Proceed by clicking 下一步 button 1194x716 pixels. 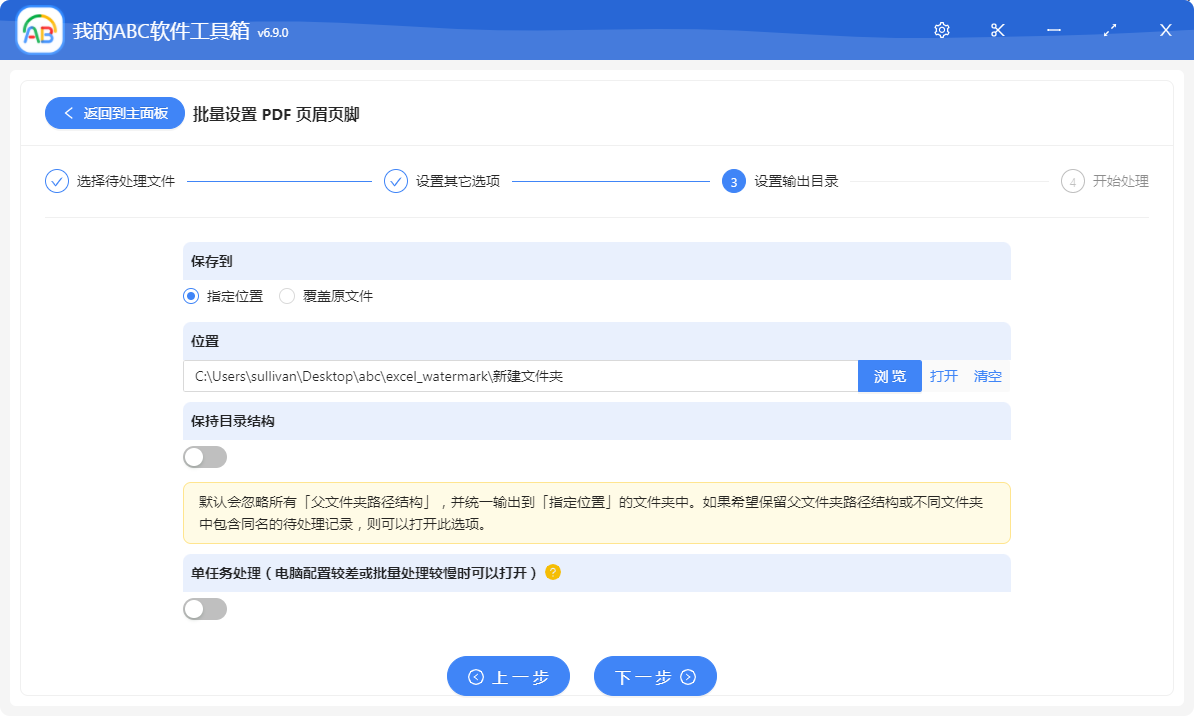655,676
